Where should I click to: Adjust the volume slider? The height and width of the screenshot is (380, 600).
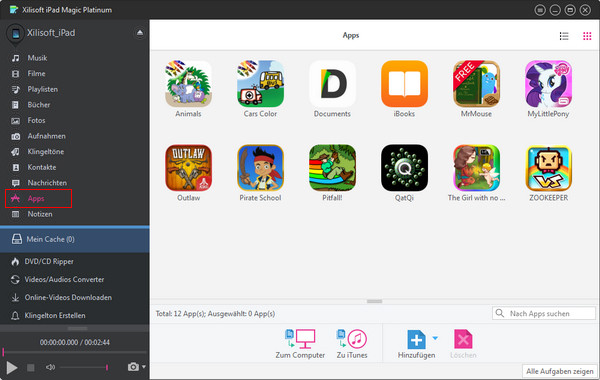tap(84, 367)
